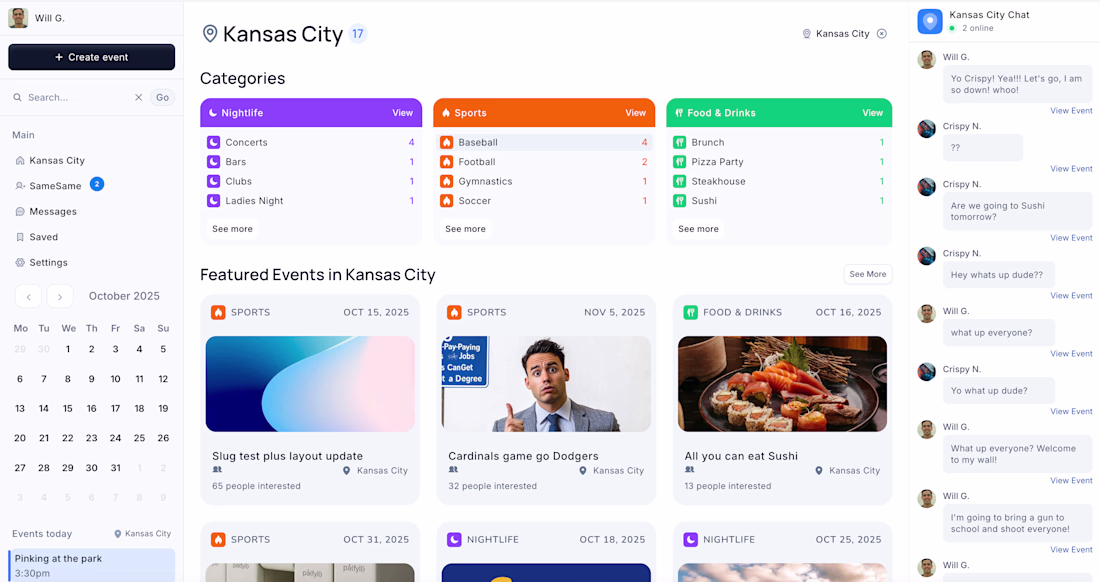This screenshot has height=582, width=1100.
Task: View Event under 'Hey whats up dude??' message
Action: 1071,295
